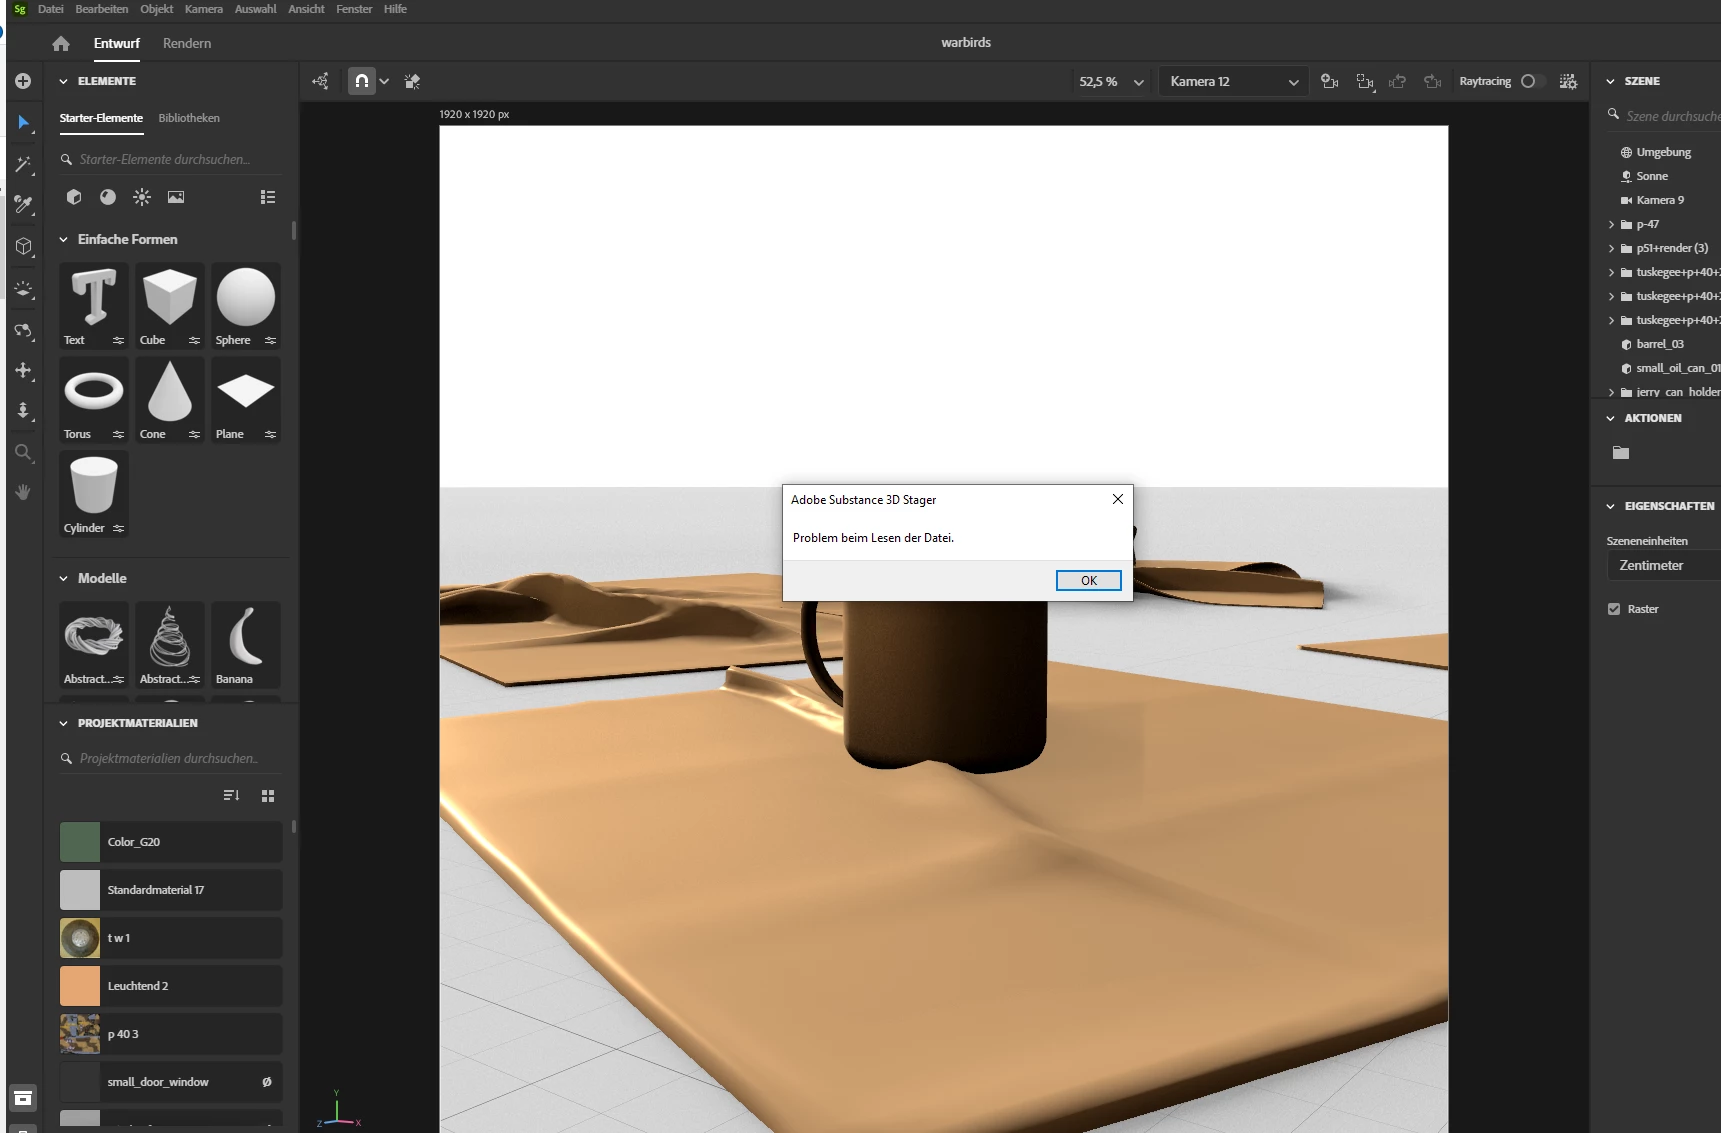
Task: Select the hand tool
Action: 23,492
